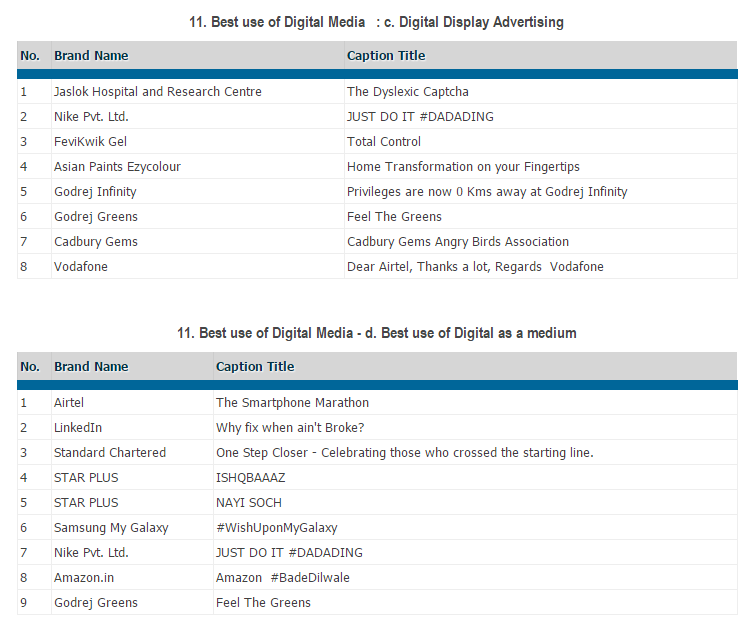Click the Standard Chartered brand cell
Viewport: 749px width, 620px height.
pos(110,453)
